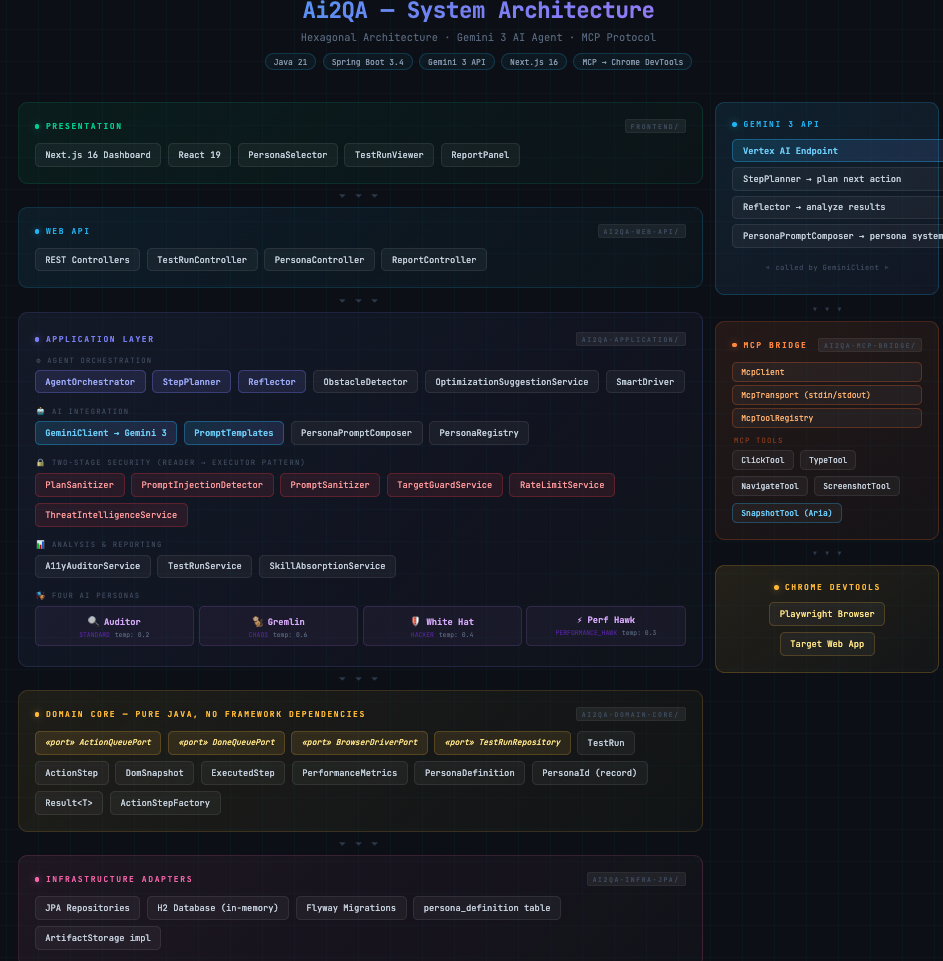The height and width of the screenshot is (961, 943).
Task: Select the ReportController chip
Action: pos(434,260)
